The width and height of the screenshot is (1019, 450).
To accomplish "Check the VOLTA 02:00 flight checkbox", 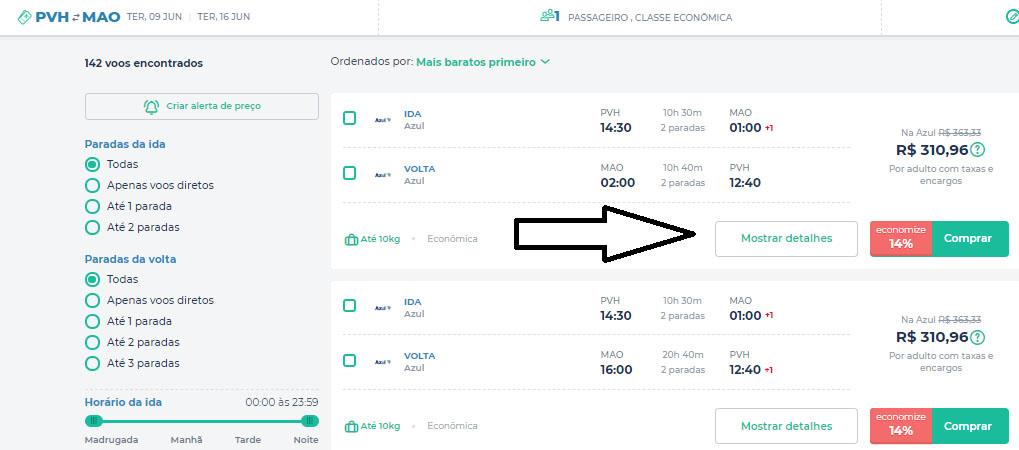I will (349, 173).
